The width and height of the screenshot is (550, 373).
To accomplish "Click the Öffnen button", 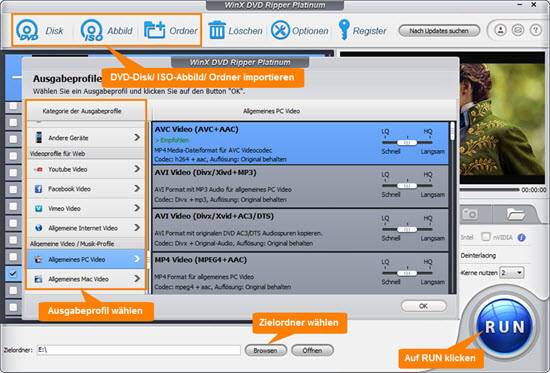I will click(x=312, y=350).
